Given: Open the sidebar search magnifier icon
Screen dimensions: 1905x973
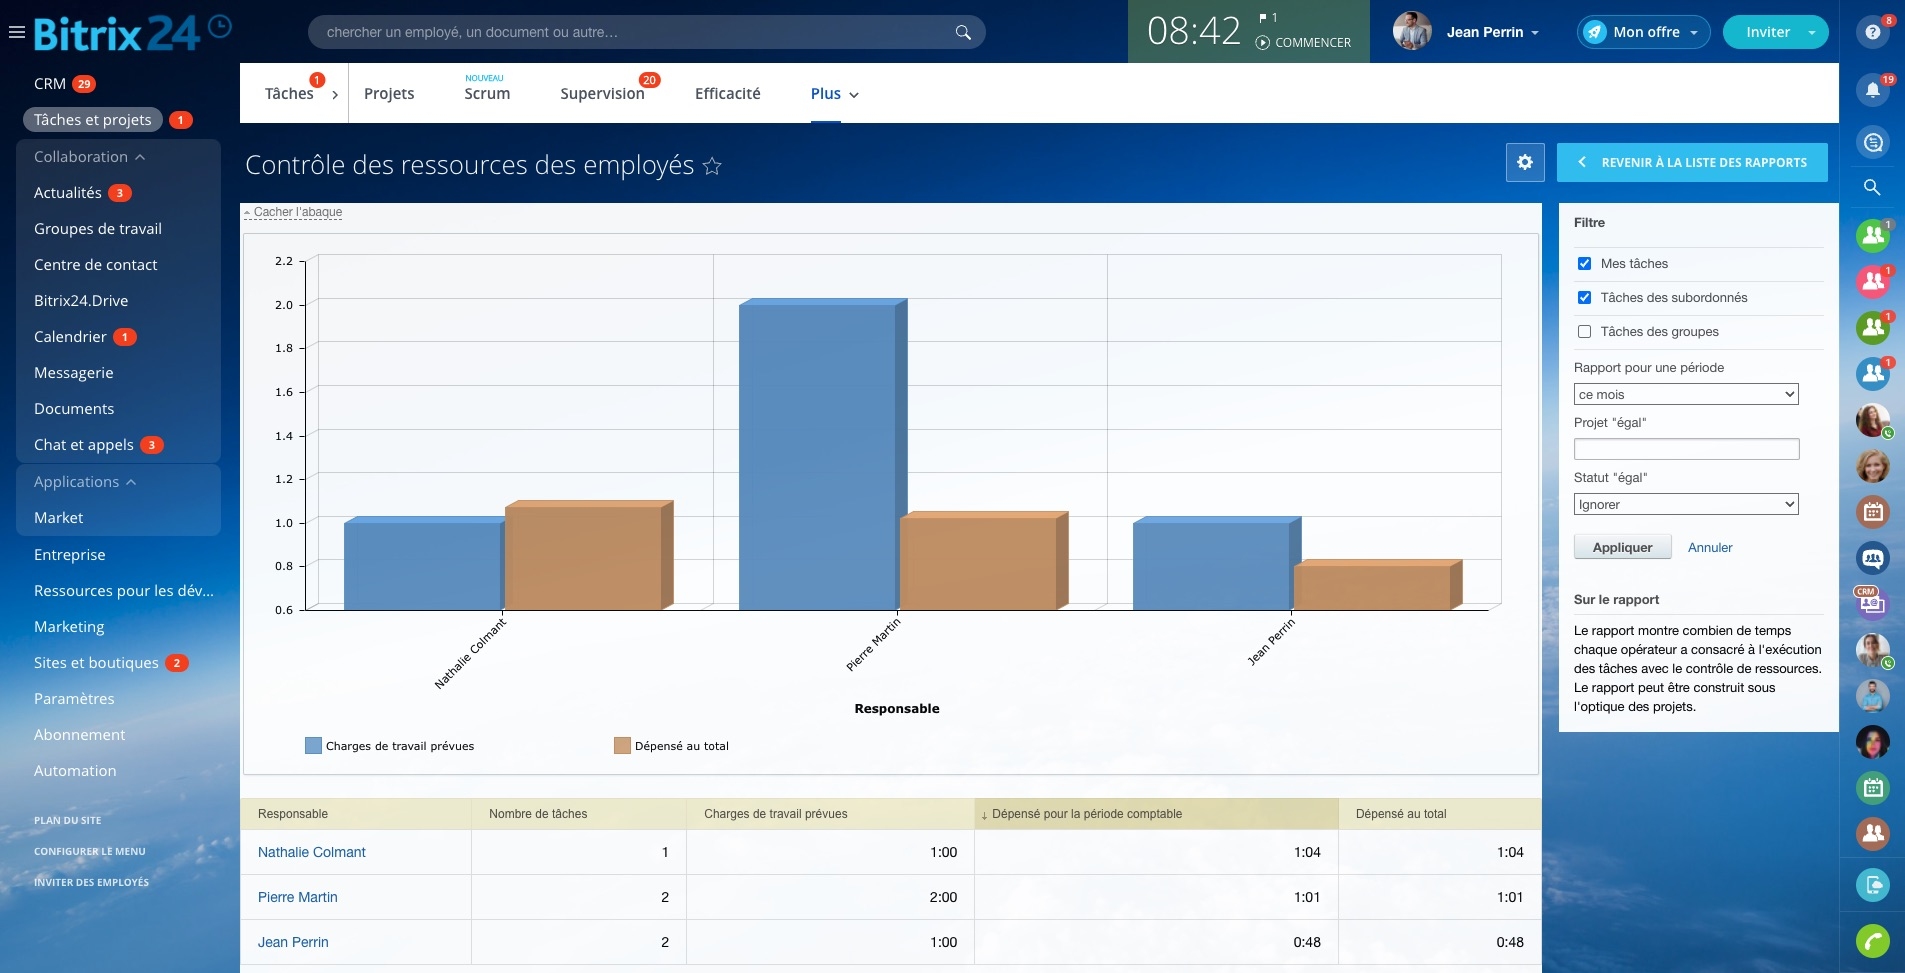Looking at the screenshot, I should 1872,187.
